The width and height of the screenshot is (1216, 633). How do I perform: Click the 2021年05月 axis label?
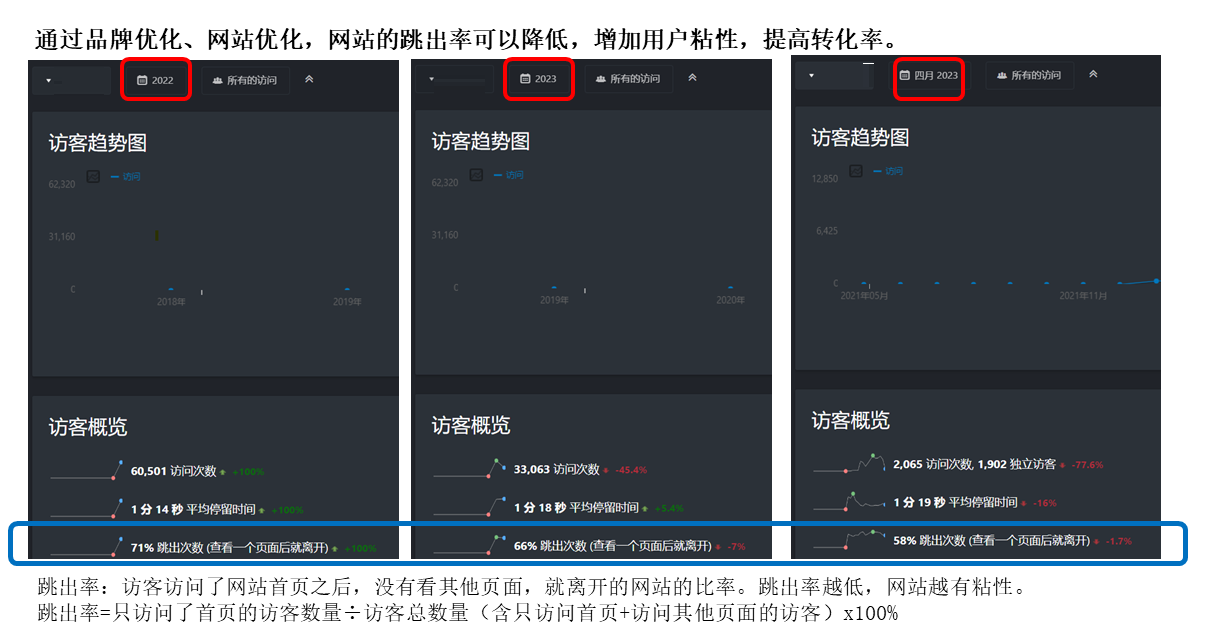click(x=864, y=295)
